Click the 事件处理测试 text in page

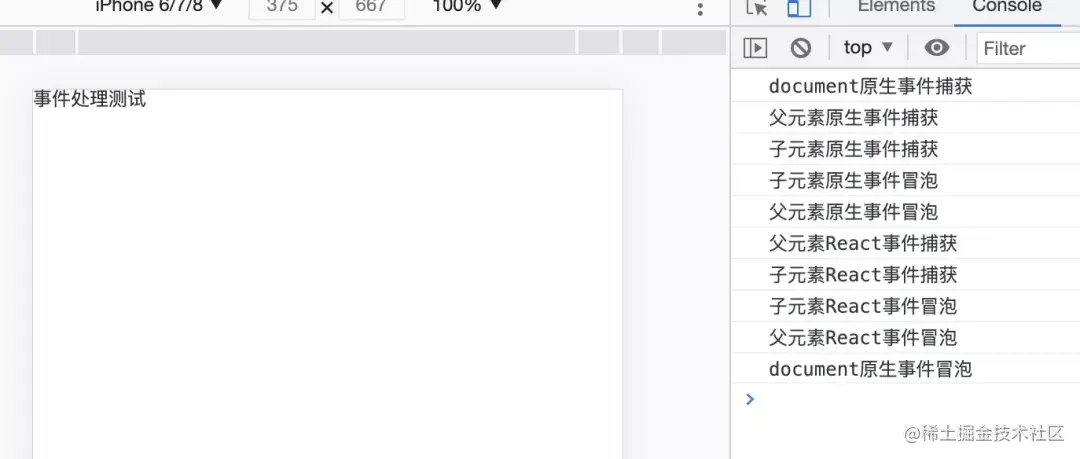pyautogui.click(x=90, y=99)
